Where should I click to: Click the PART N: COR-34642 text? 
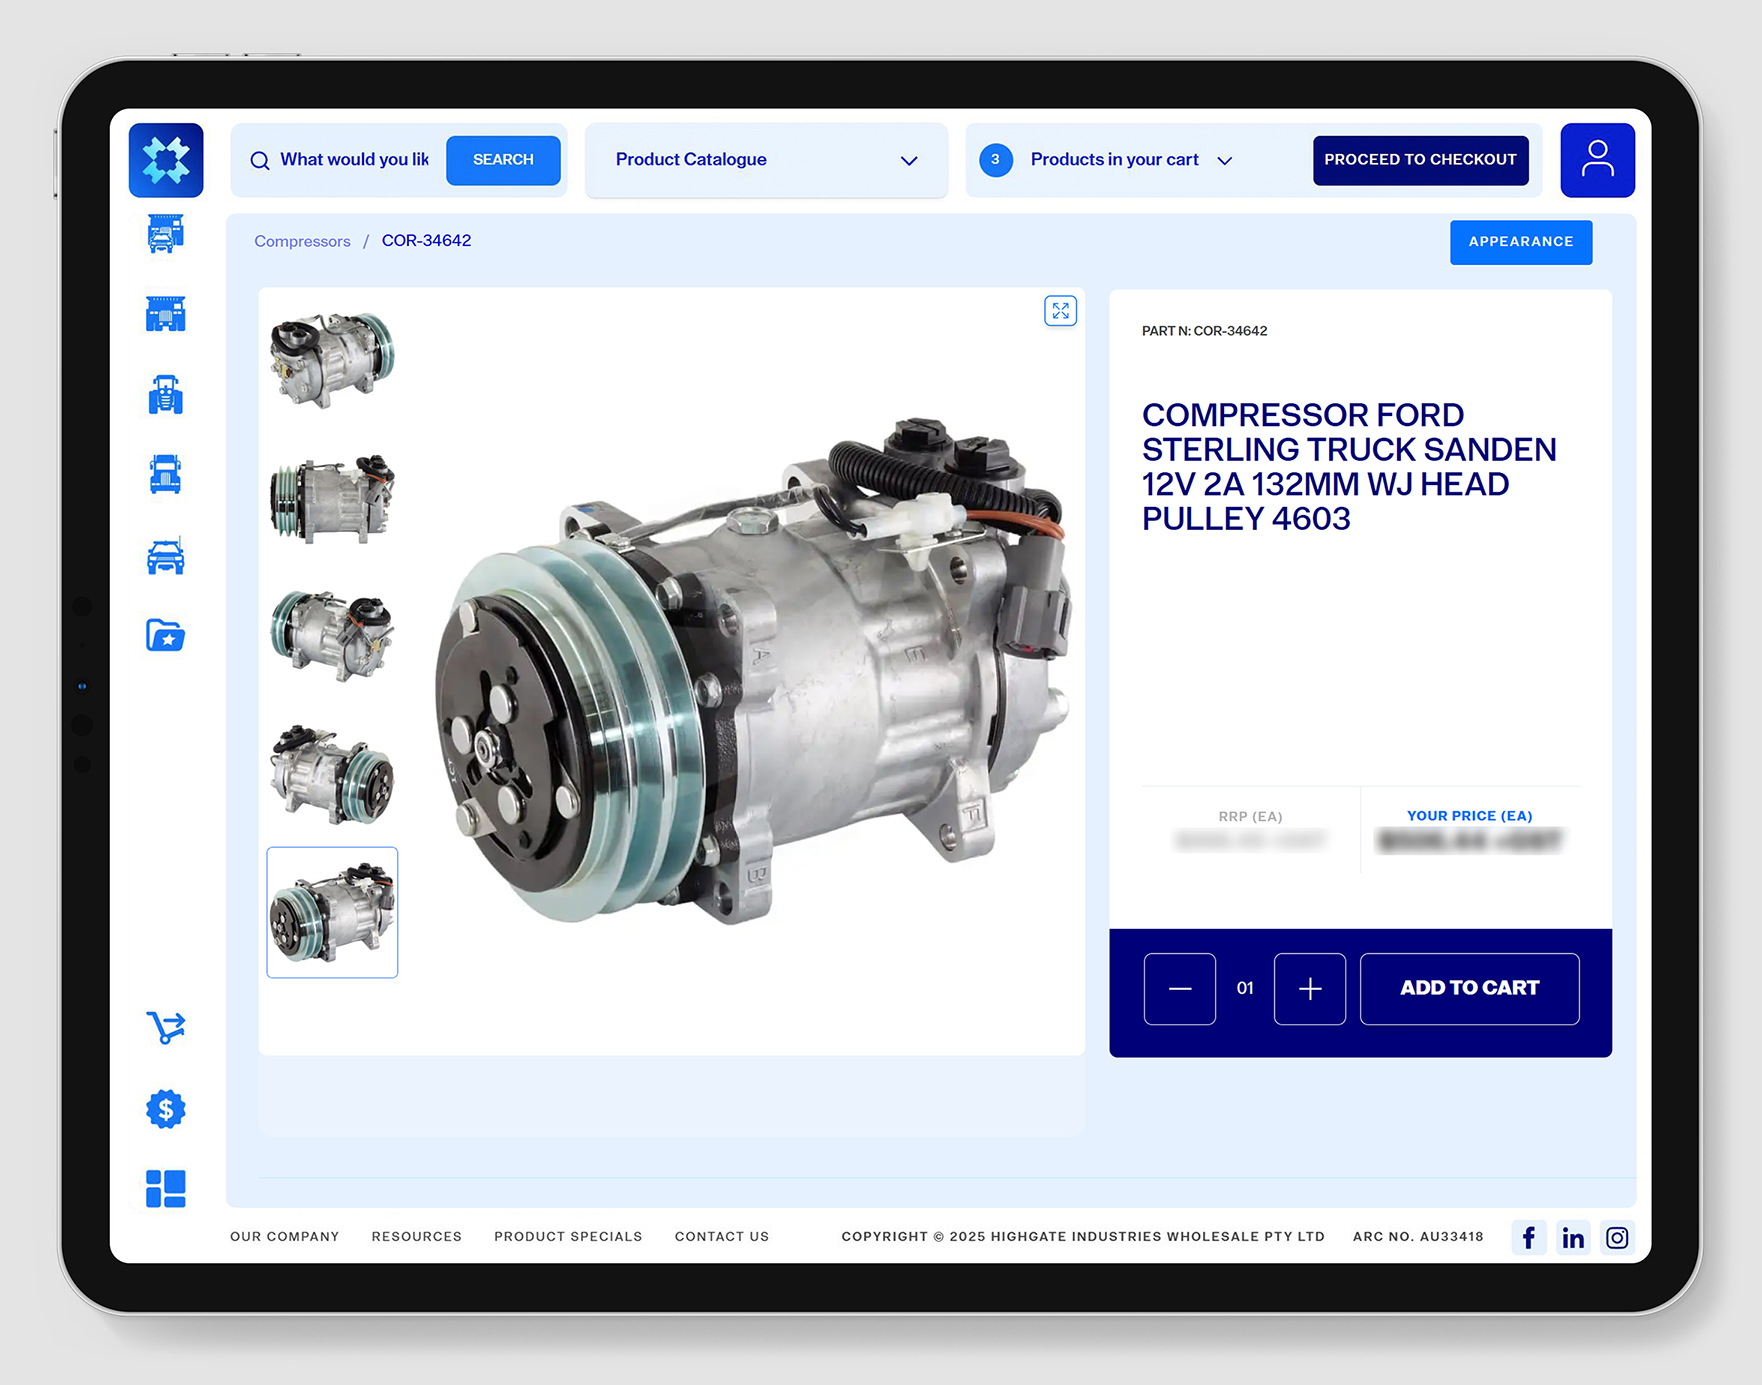pyautogui.click(x=1204, y=331)
